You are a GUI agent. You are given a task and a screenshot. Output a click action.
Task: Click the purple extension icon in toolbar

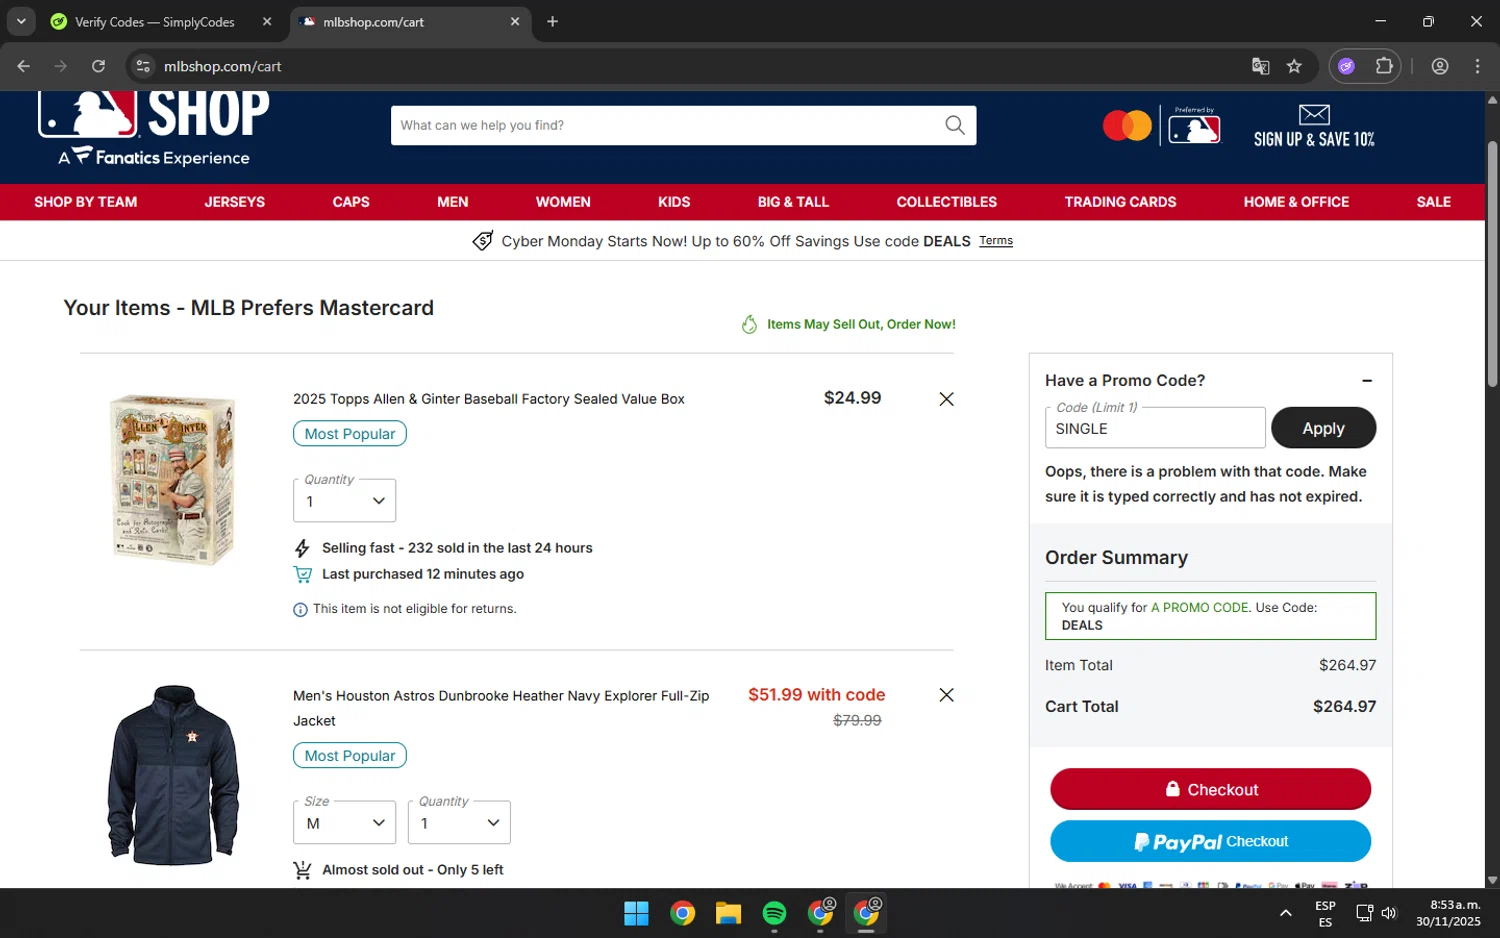coord(1346,66)
